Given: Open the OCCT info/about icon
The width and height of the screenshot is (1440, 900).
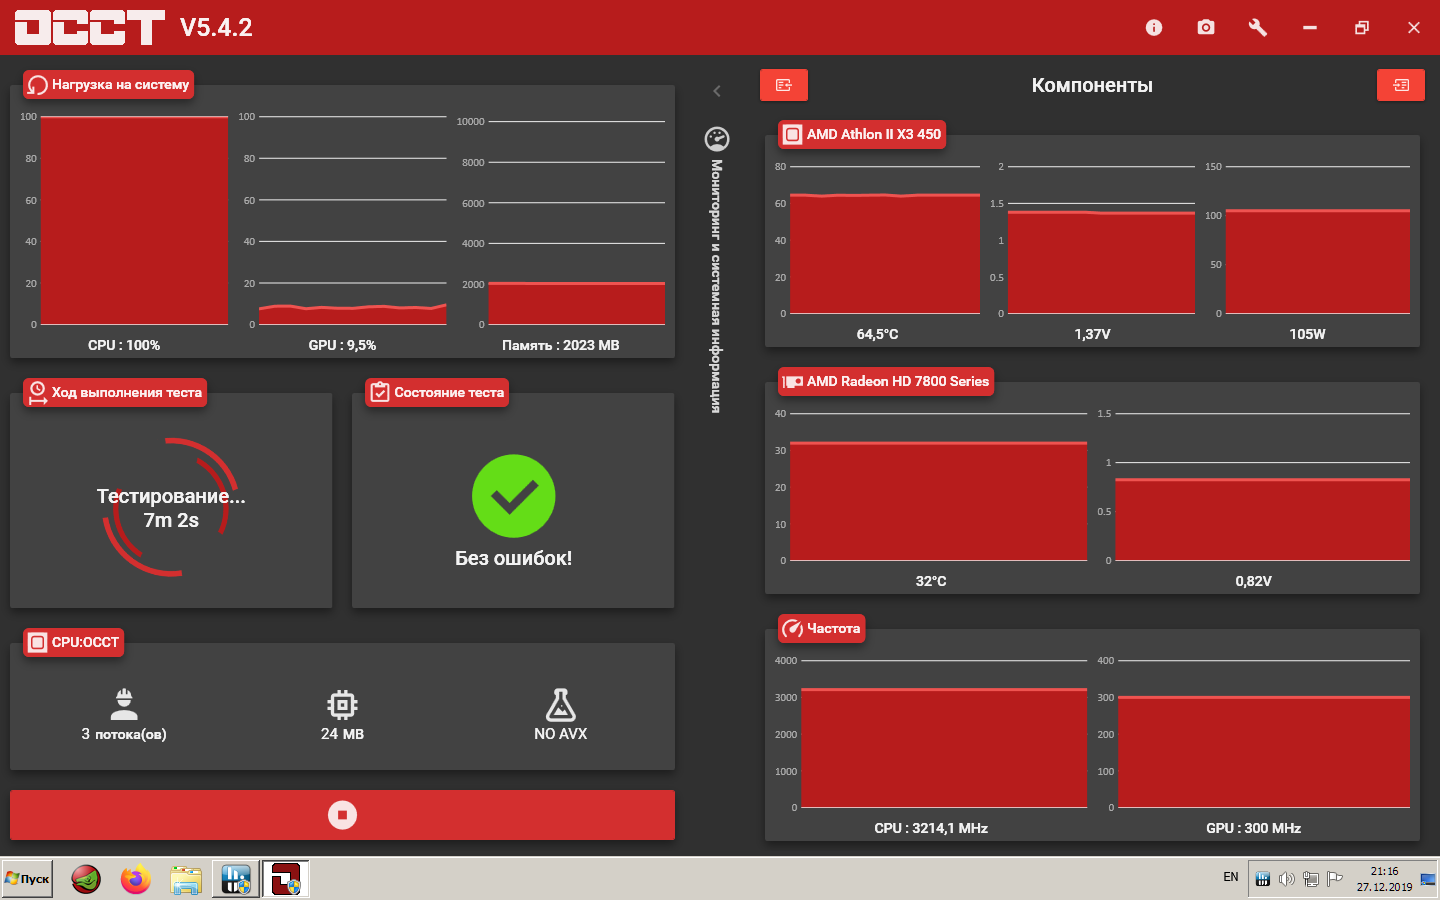Looking at the screenshot, I should point(1154,28).
